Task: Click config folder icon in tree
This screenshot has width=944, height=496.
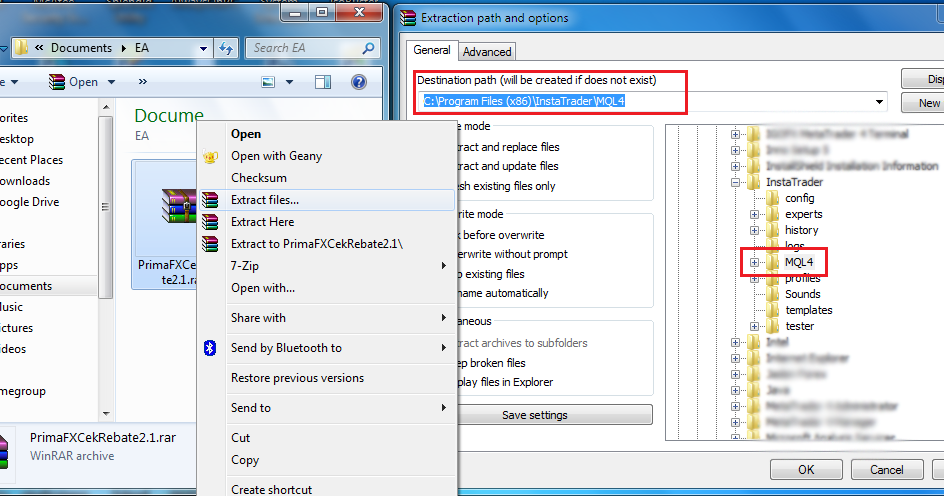Action: coord(773,199)
